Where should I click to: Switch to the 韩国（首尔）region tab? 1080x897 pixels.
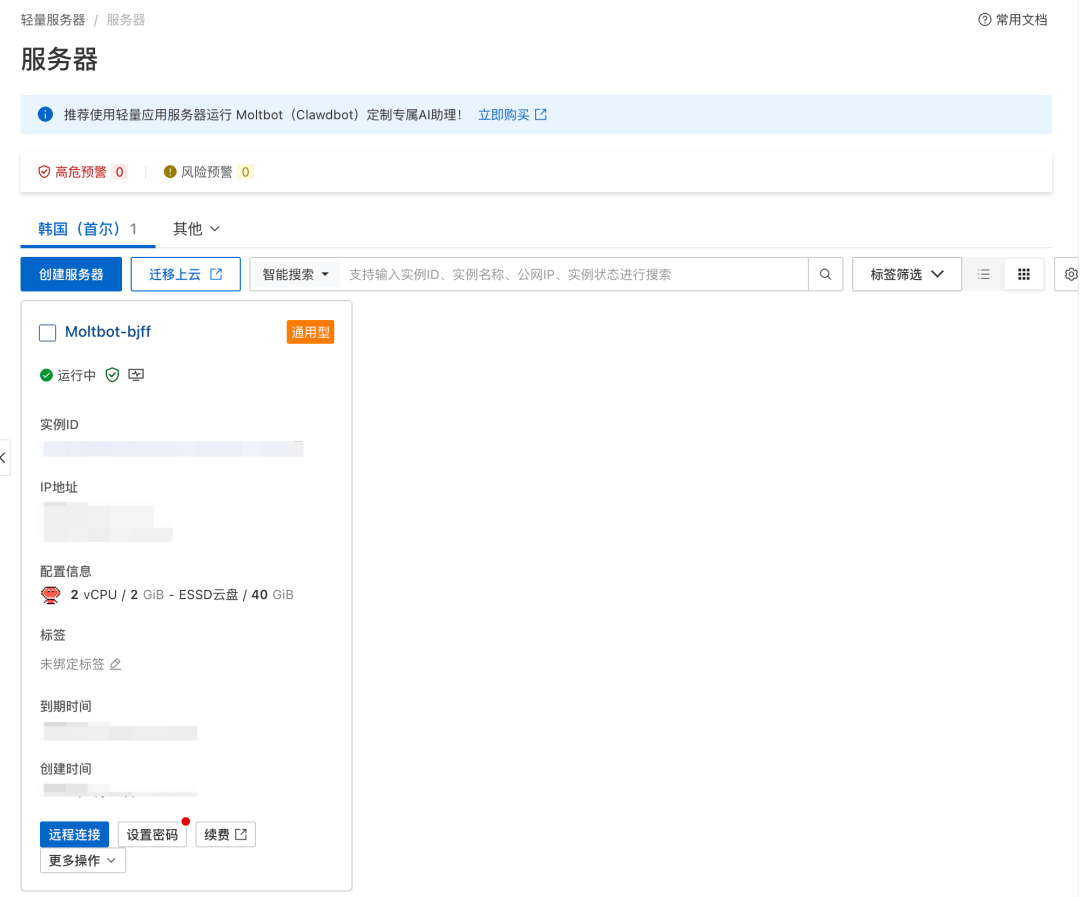80,229
